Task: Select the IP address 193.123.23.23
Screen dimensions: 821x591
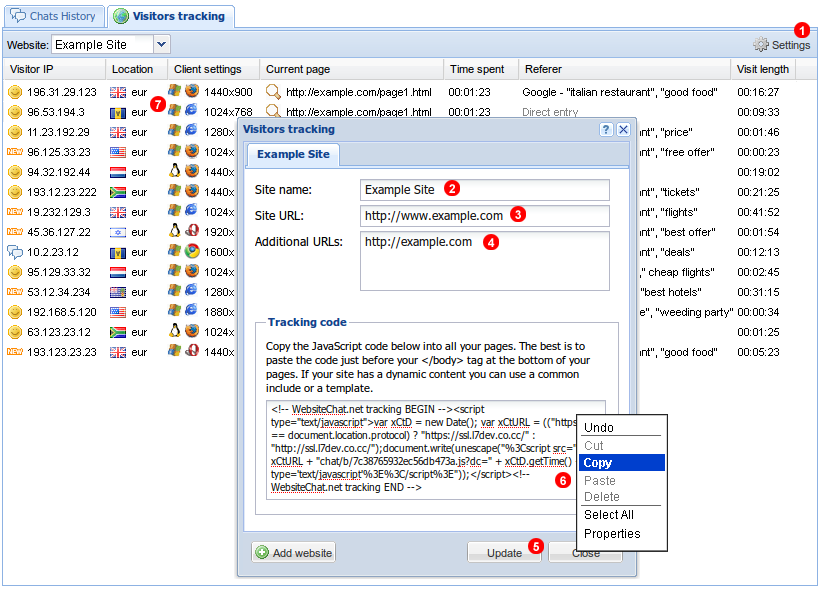Action: coord(62,352)
